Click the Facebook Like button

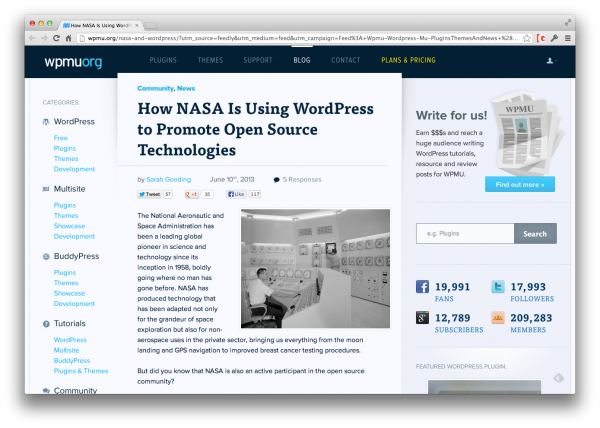click(236, 194)
